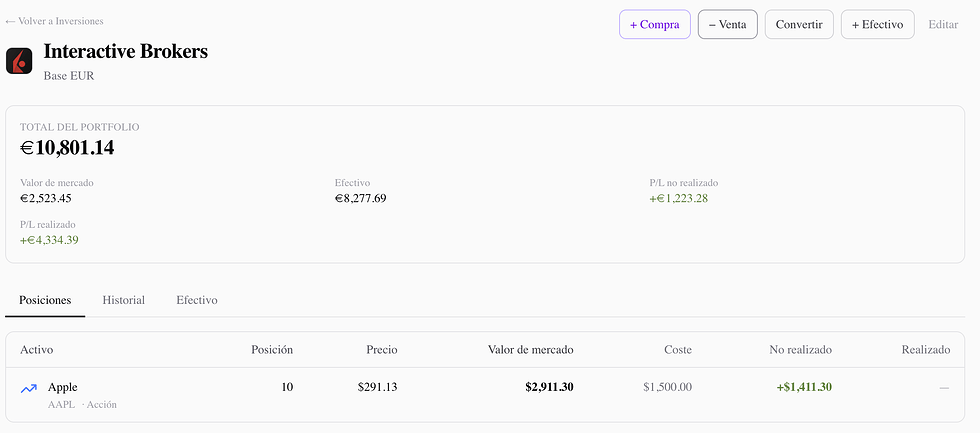Image resolution: width=980 pixels, height=433 pixels.
Task: Click the Apple price $291.13
Action: 378,387
